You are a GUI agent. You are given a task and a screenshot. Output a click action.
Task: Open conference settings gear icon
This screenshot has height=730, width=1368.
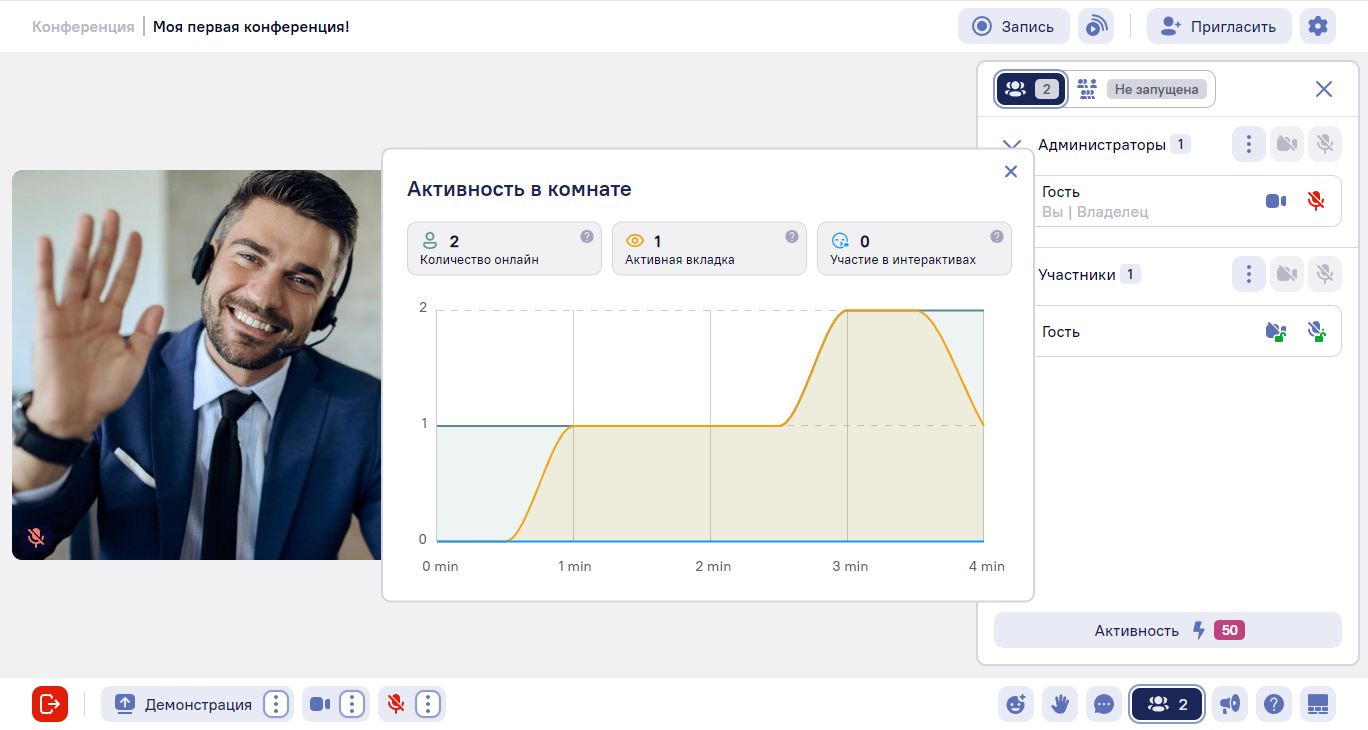coord(1318,26)
